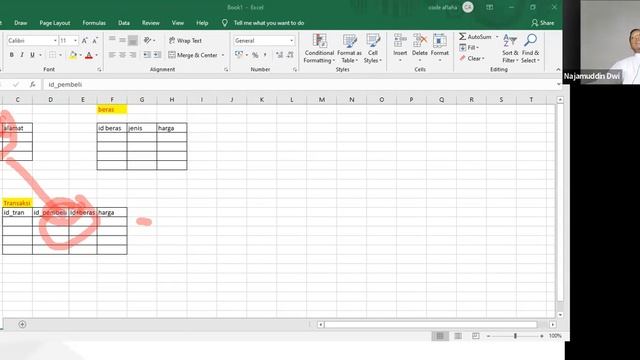Apply yellow fill color bucket
The image size is (640, 360).
[73, 55]
